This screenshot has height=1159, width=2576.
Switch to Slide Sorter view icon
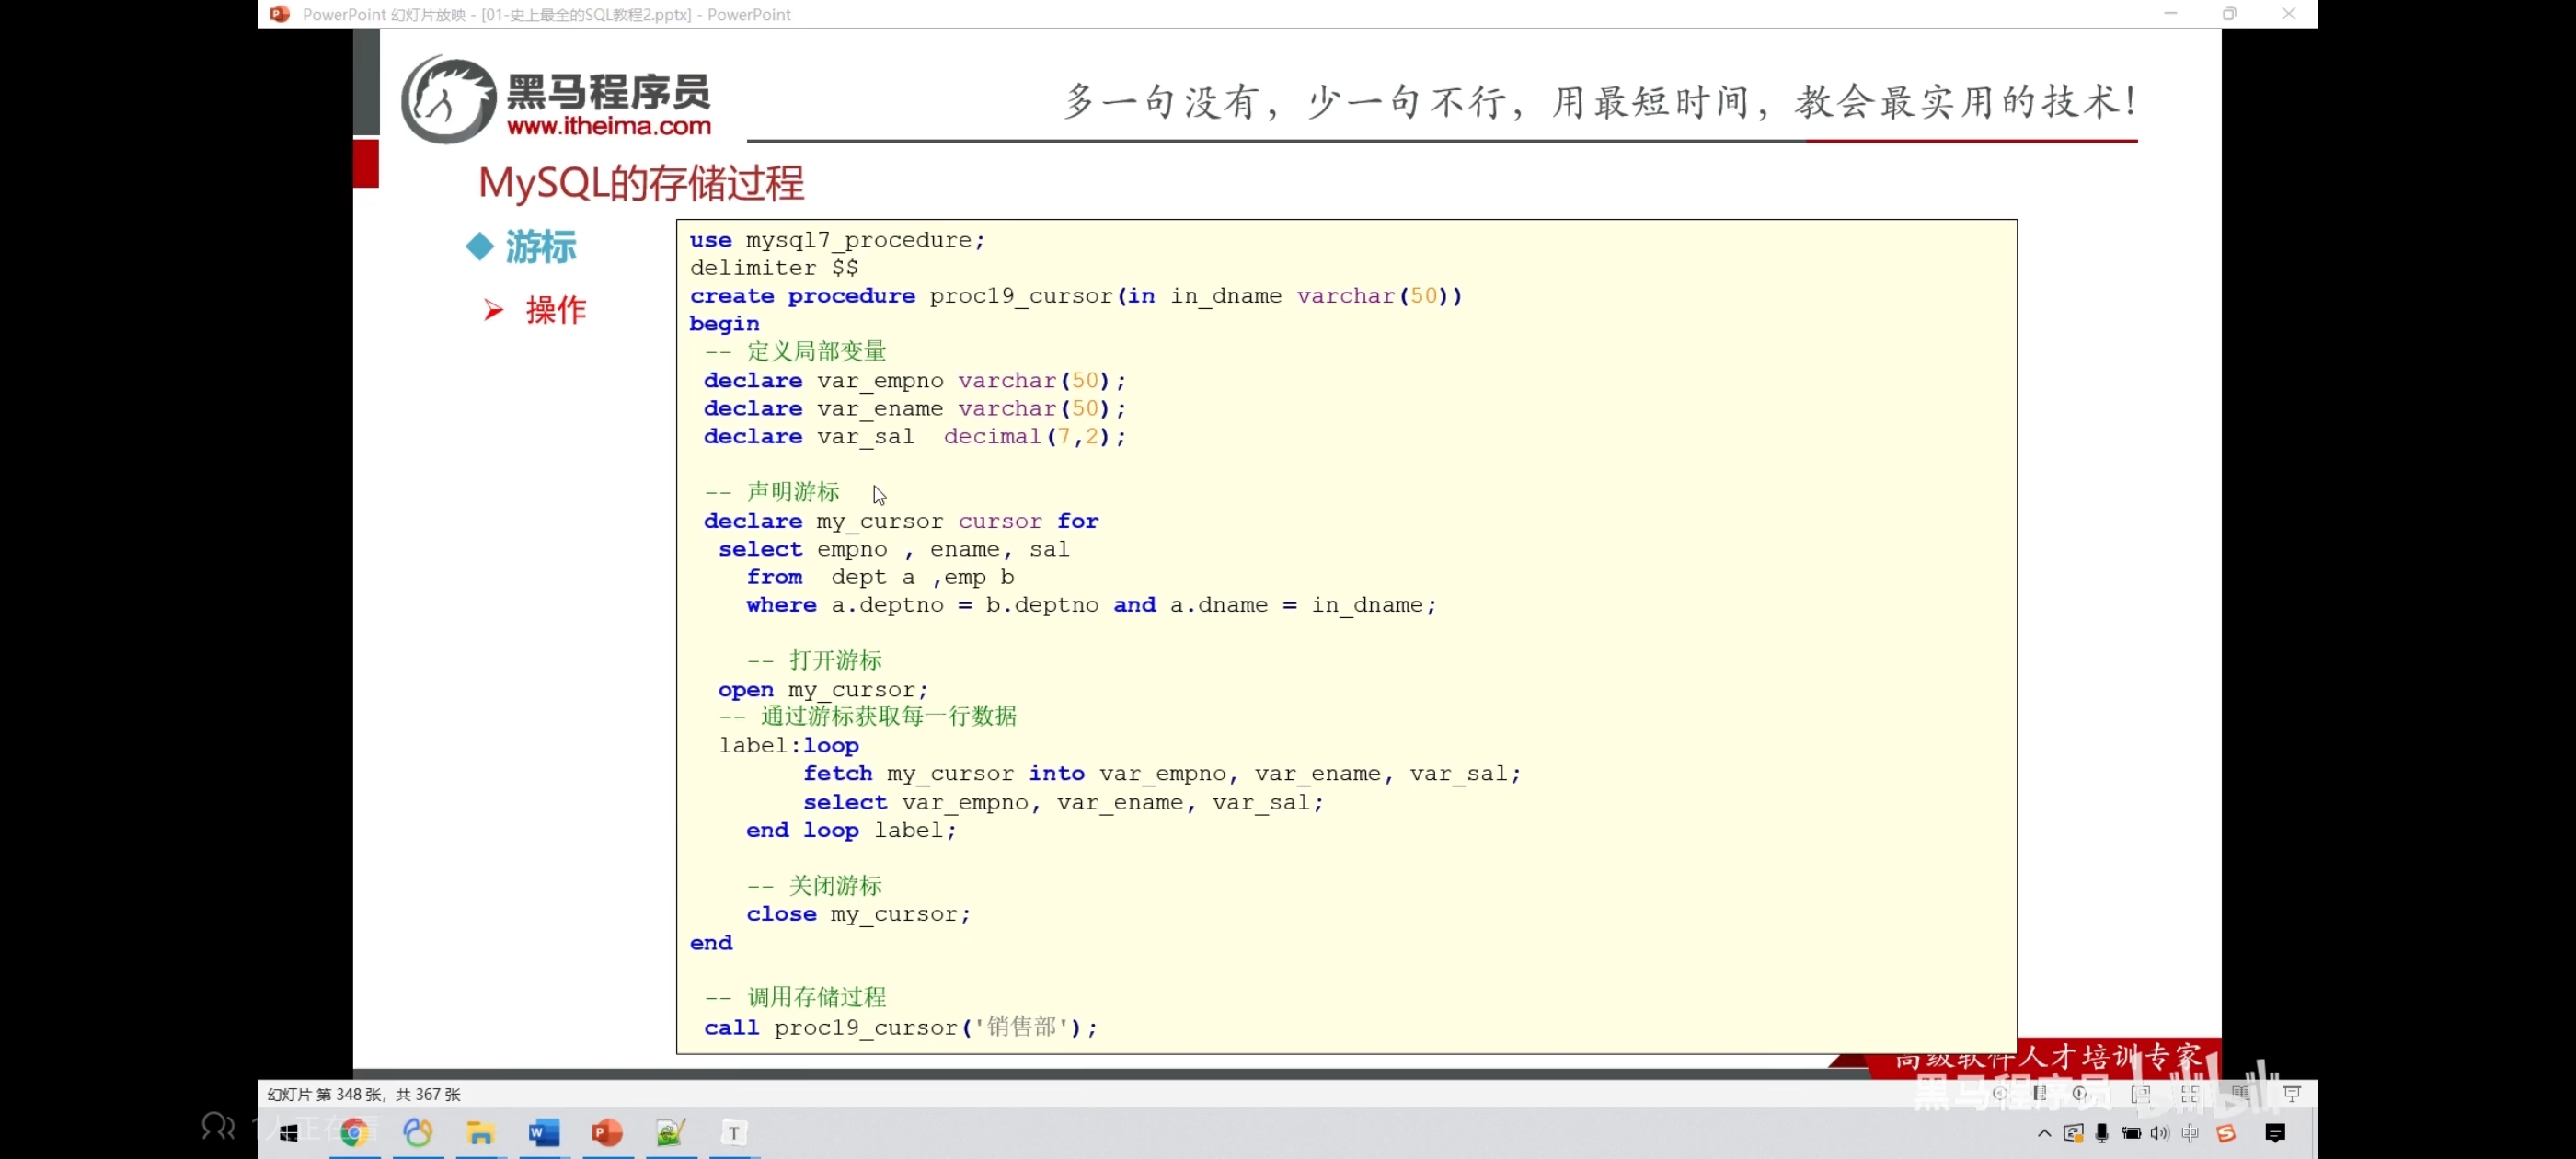(2190, 1094)
